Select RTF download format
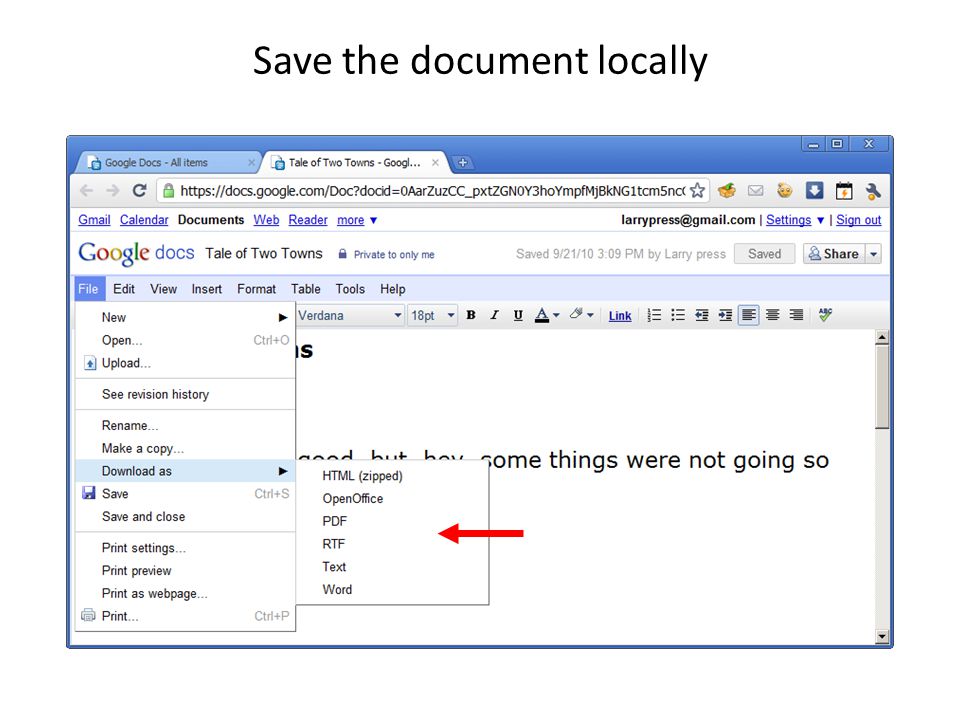 [334, 544]
